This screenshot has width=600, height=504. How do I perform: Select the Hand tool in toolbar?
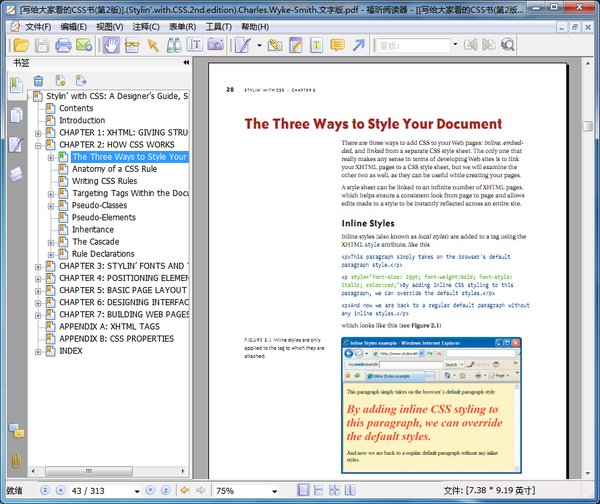tap(111, 46)
